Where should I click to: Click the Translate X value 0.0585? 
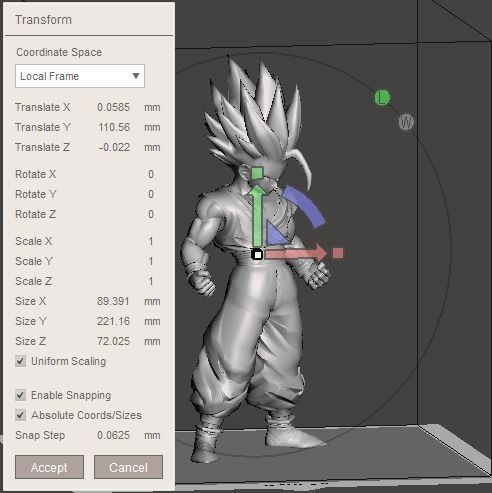click(113, 107)
